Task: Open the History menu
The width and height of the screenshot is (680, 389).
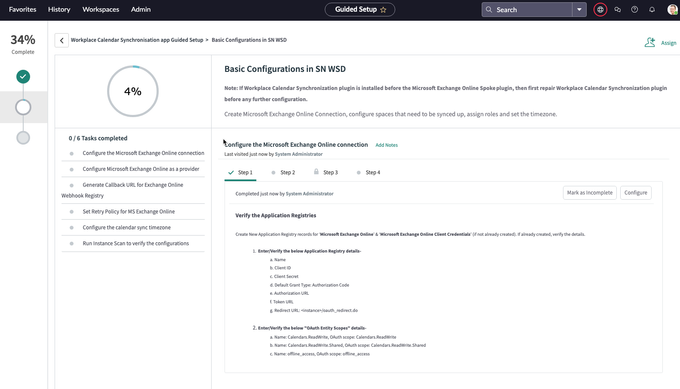Action: click(x=59, y=9)
